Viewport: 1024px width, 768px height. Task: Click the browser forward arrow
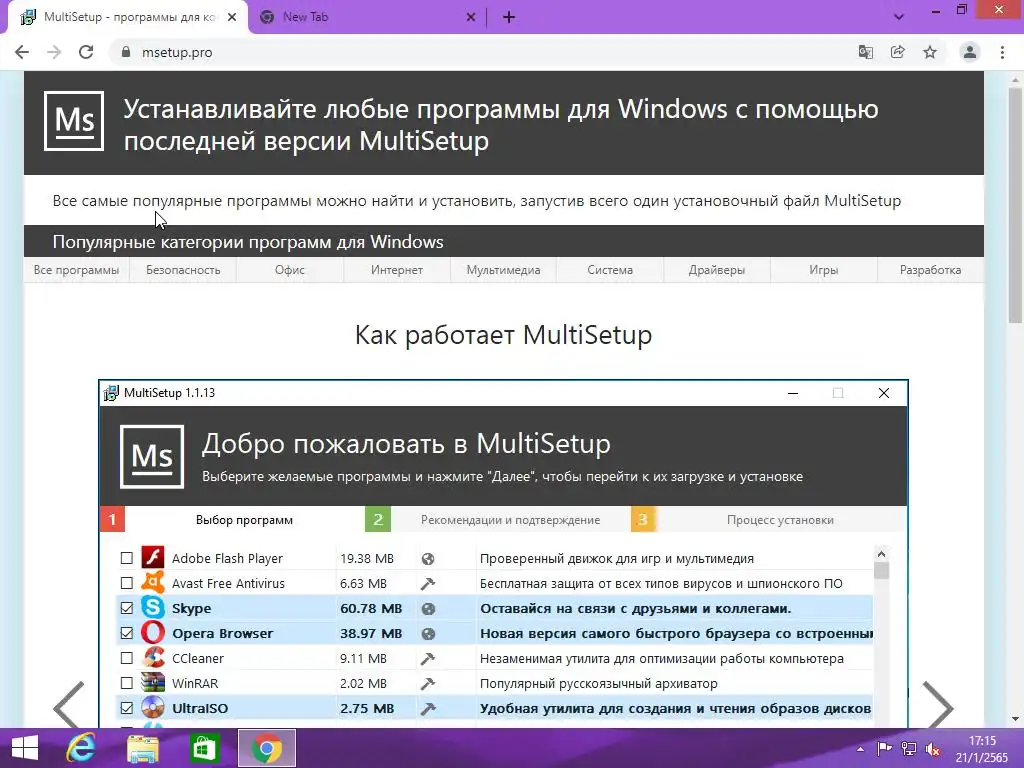54,52
